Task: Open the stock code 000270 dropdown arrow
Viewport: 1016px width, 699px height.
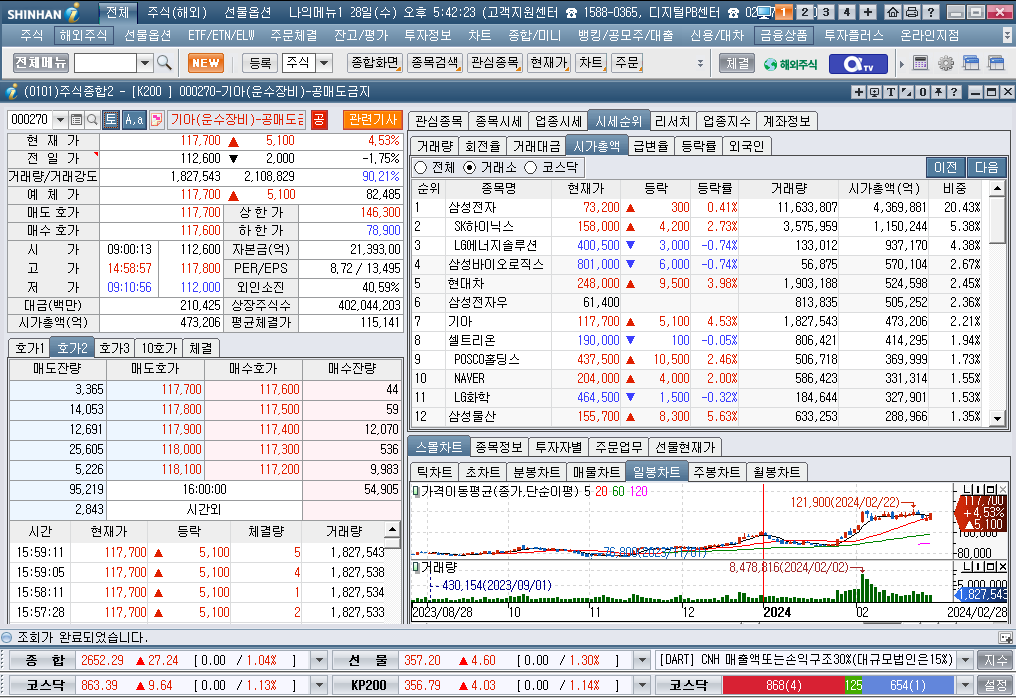Action: coord(60,120)
